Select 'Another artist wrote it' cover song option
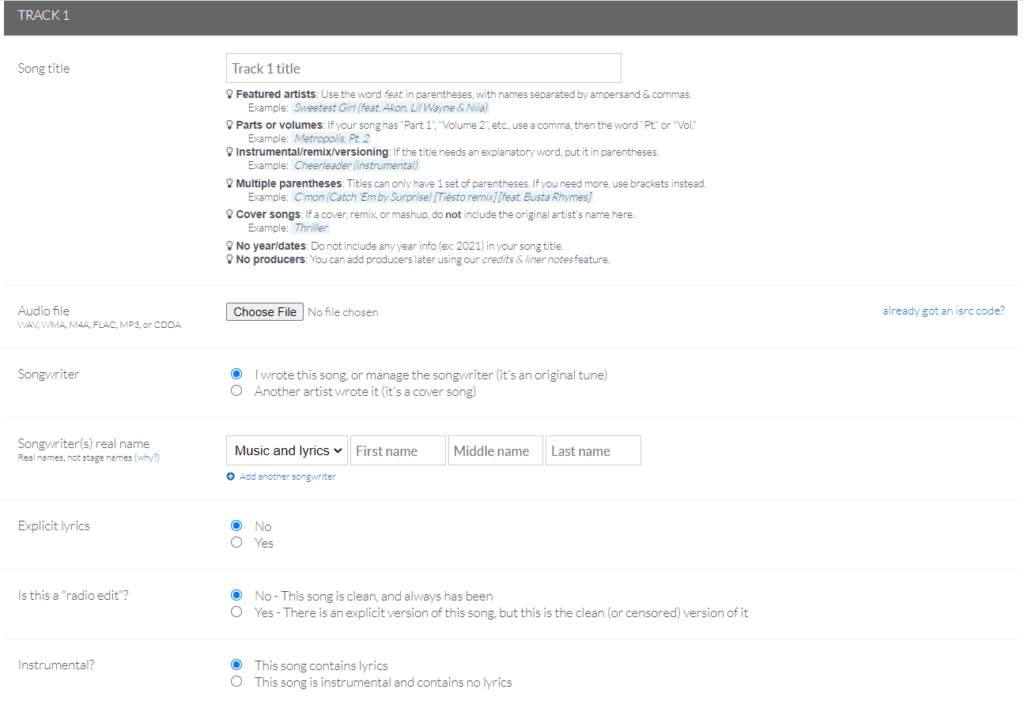 [x=237, y=391]
